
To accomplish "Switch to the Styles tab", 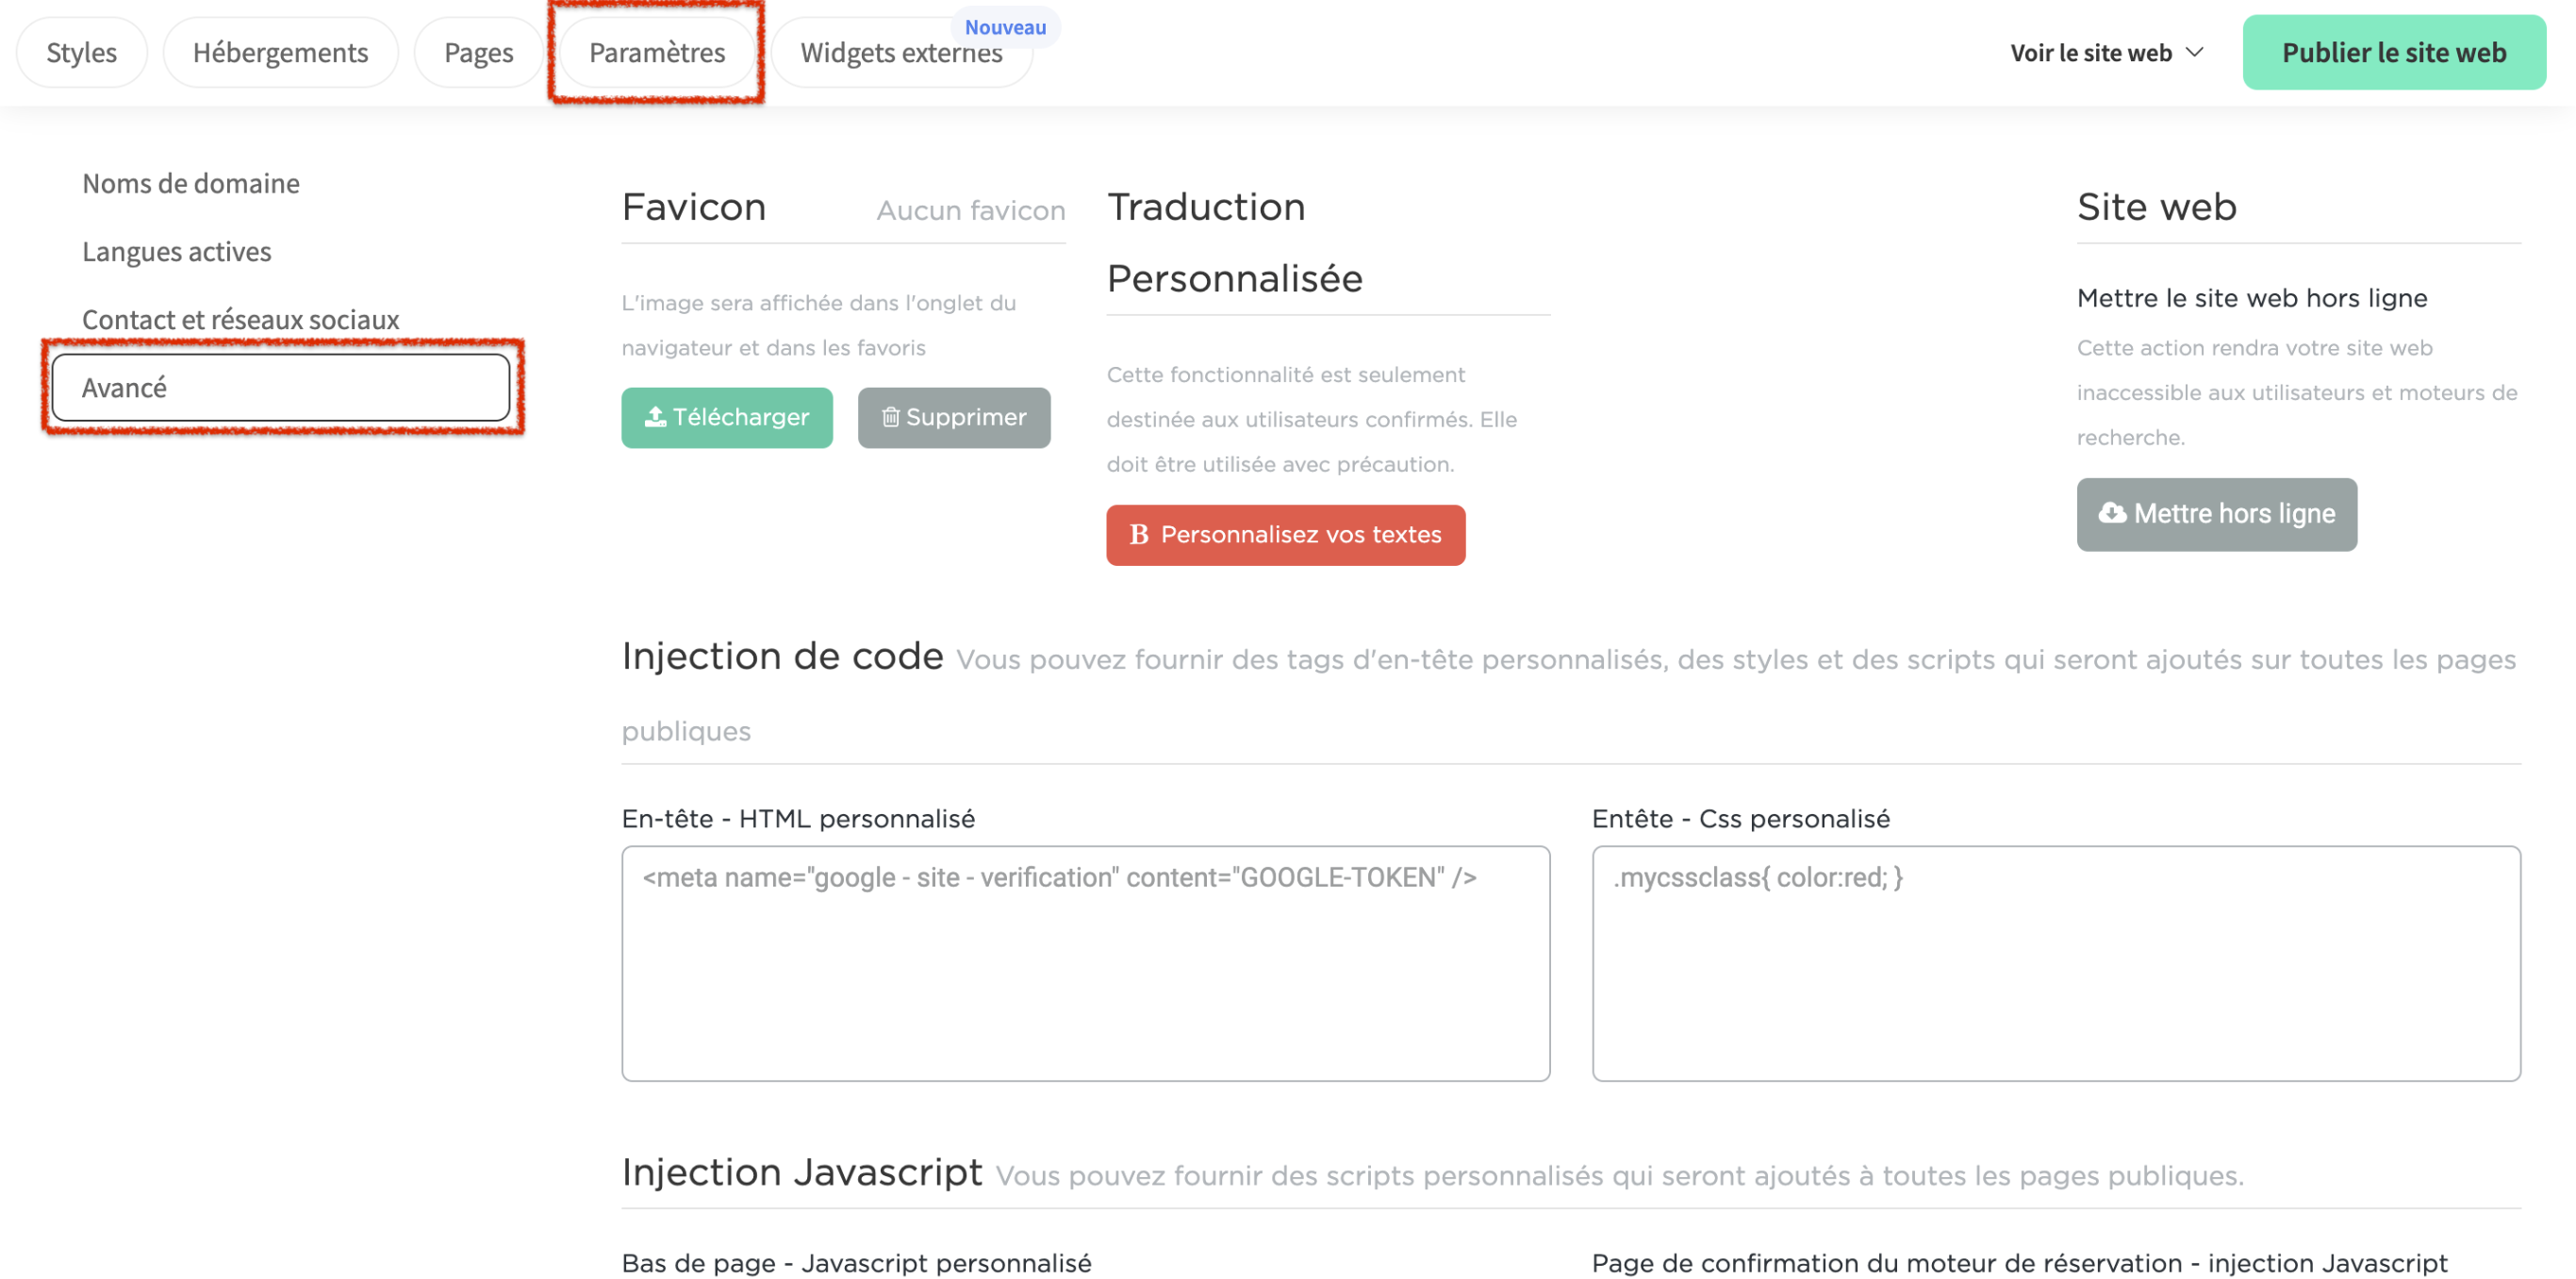I will 81,52.
